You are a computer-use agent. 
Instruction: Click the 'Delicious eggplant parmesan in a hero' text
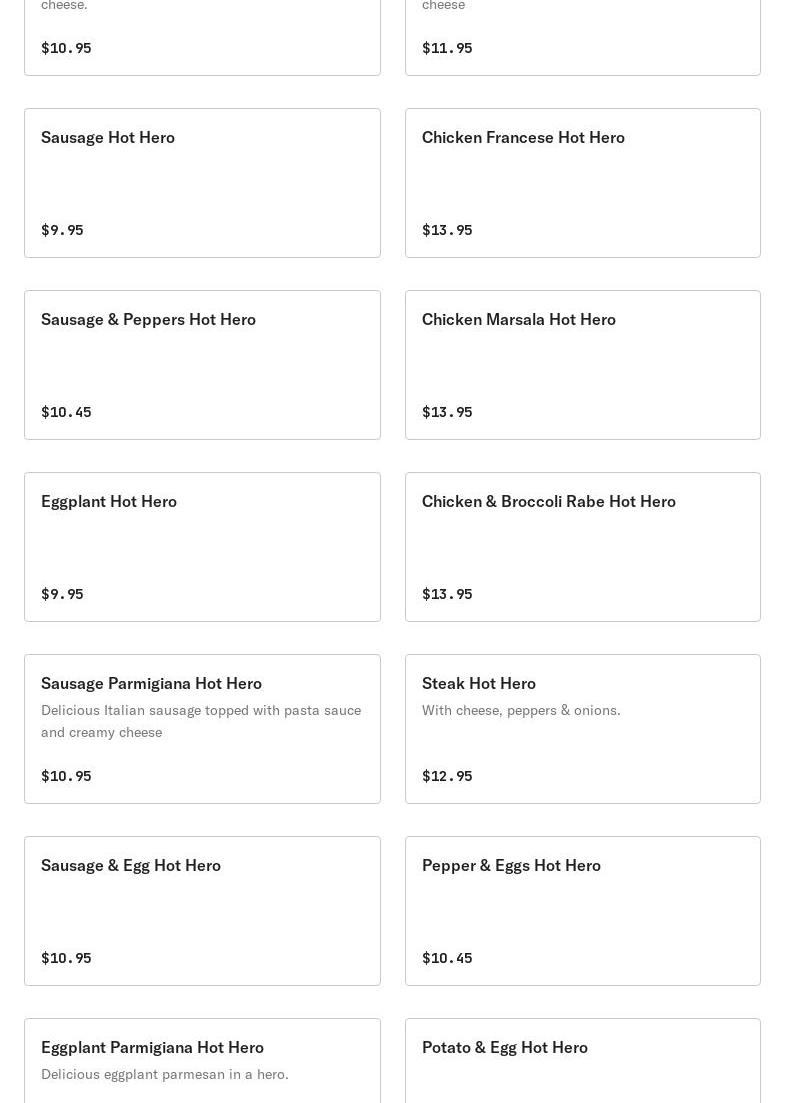[165, 1074]
